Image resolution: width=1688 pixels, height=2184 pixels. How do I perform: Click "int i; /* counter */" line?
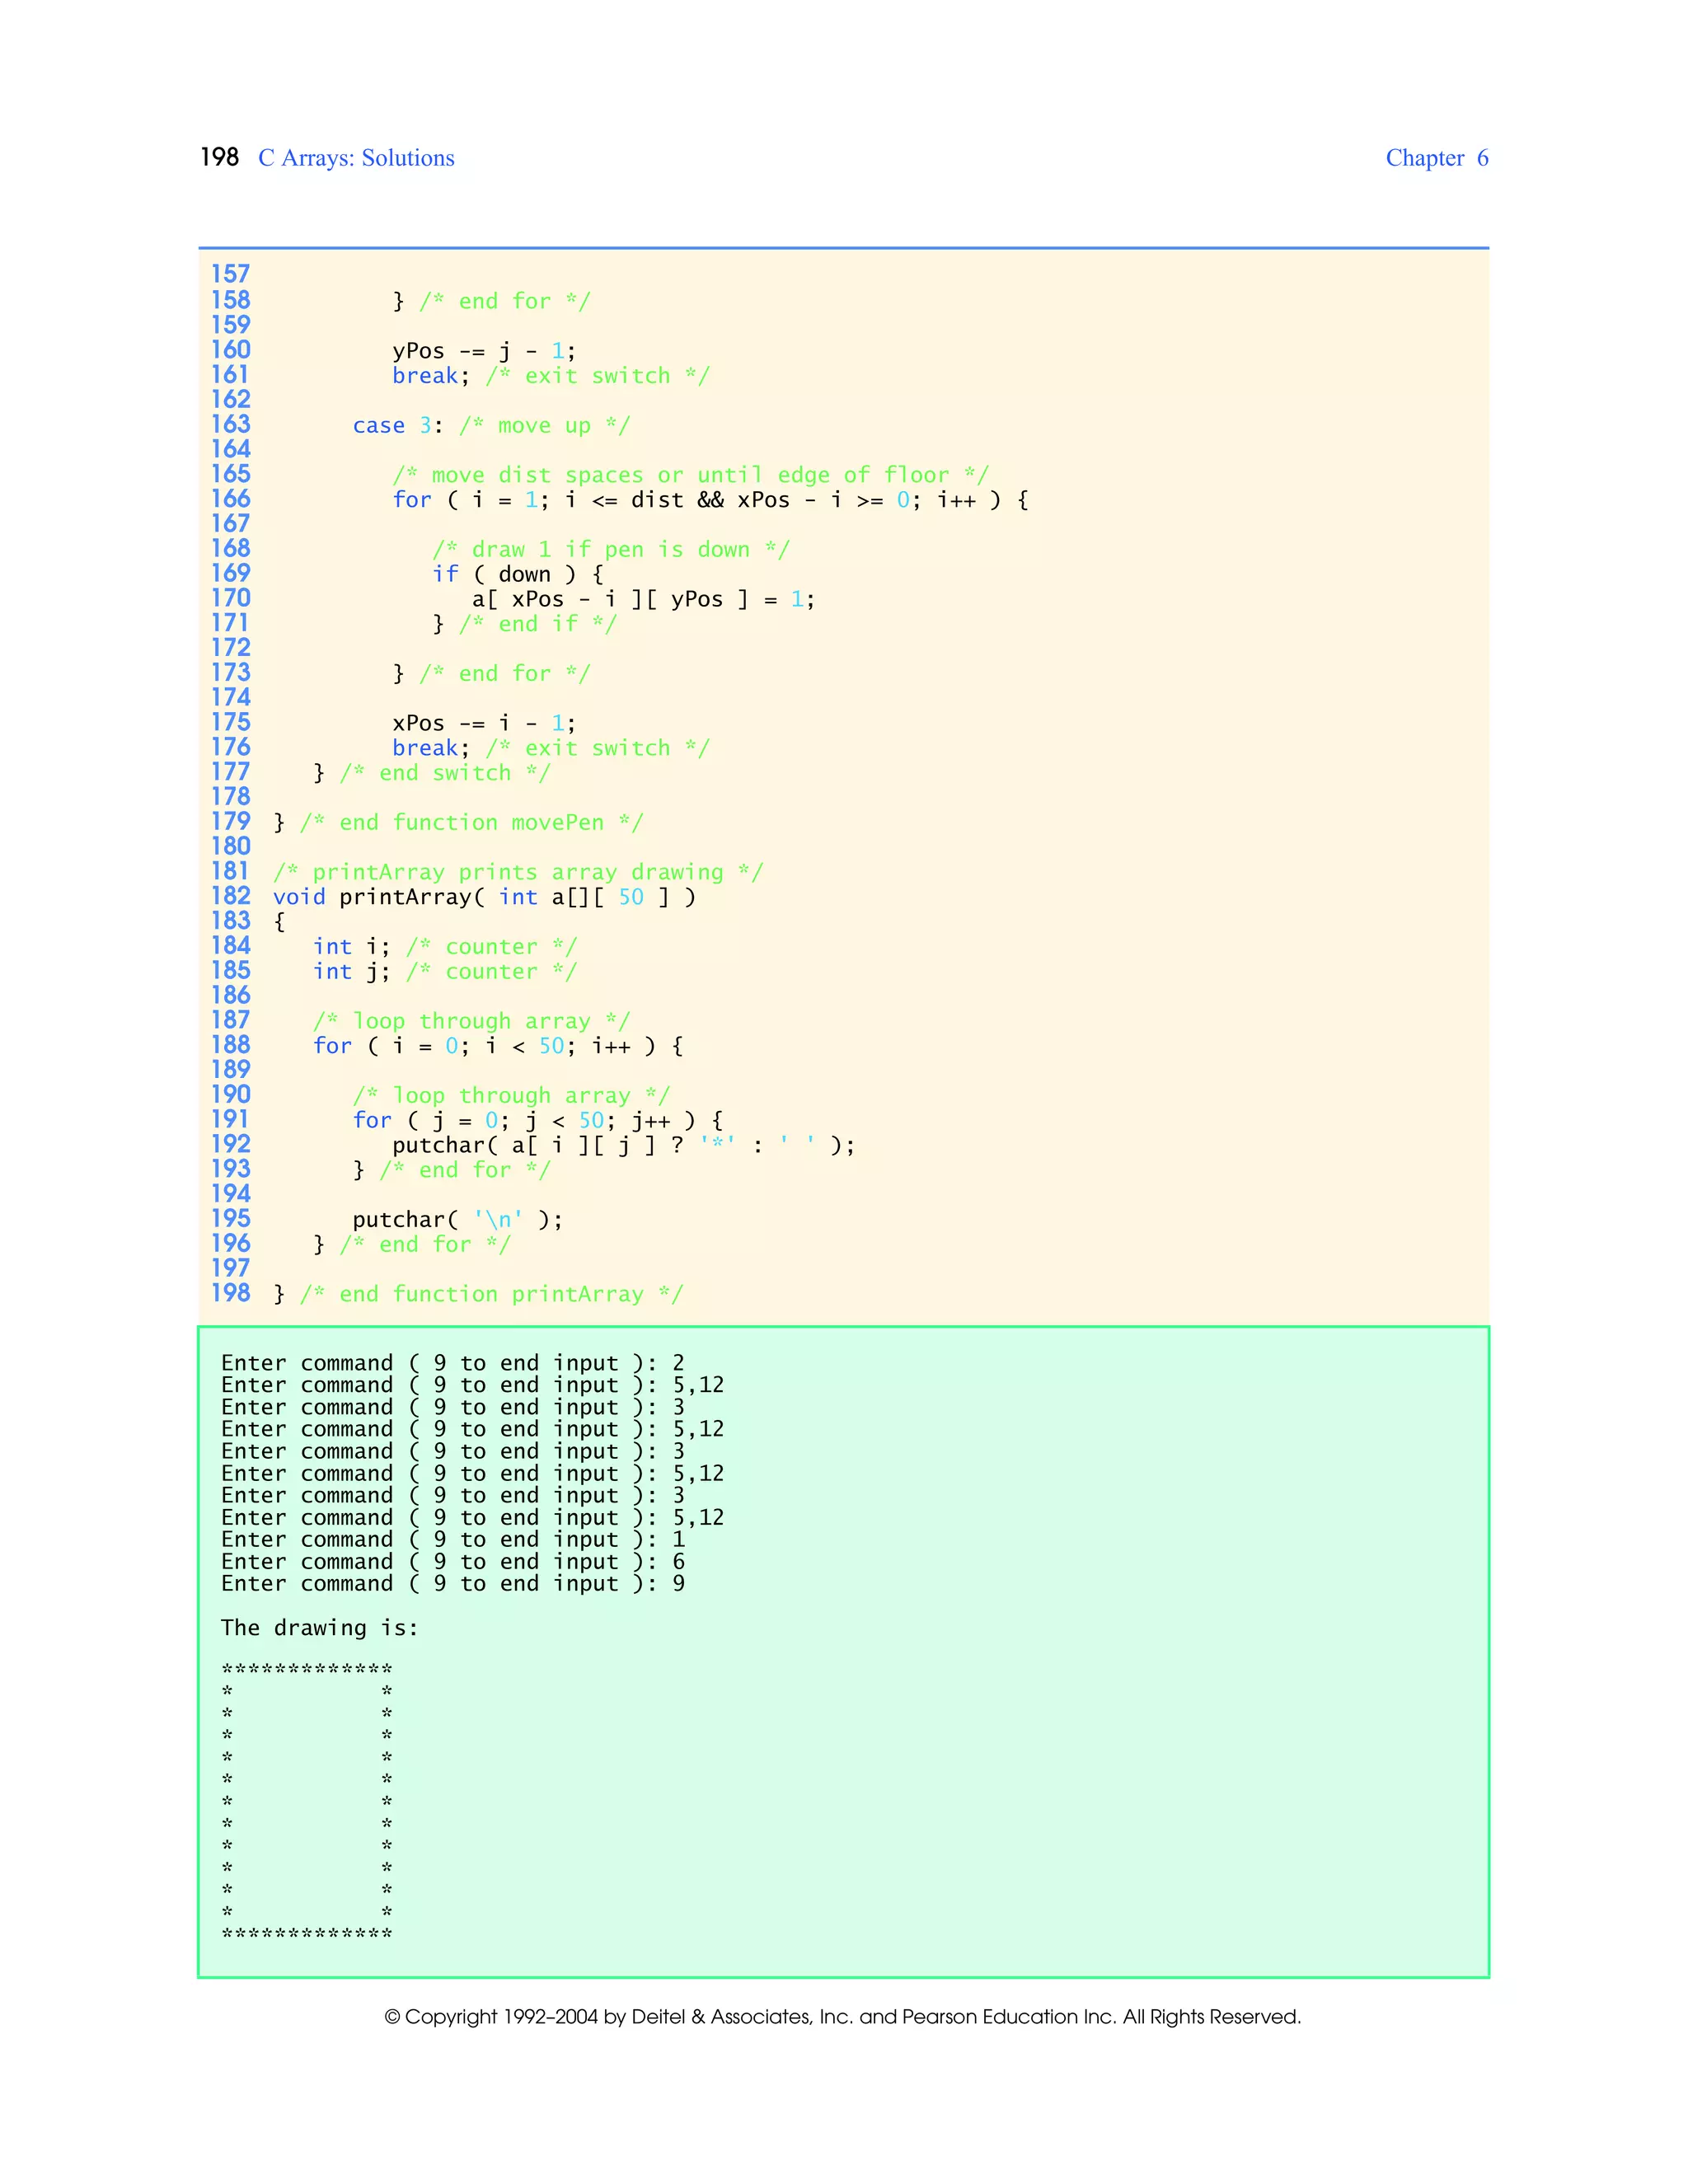tap(445, 947)
